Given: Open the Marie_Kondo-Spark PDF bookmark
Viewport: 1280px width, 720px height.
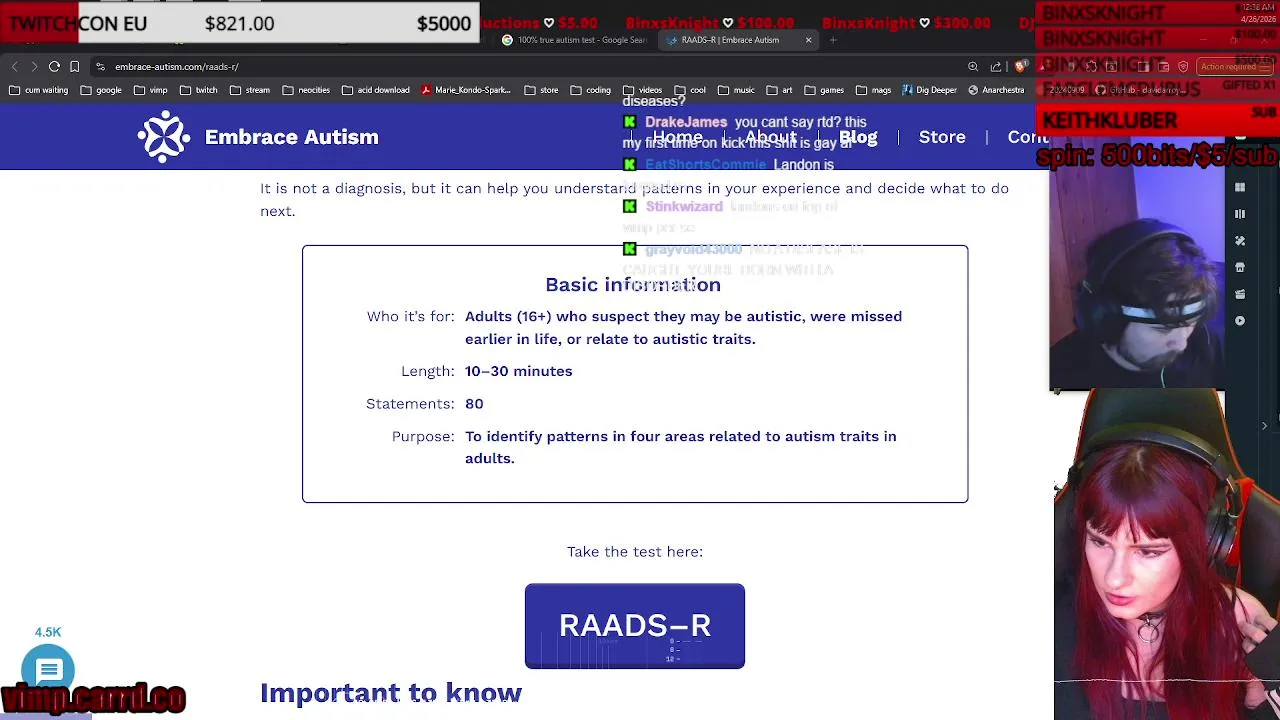Looking at the screenshot, I should [466, 90].
